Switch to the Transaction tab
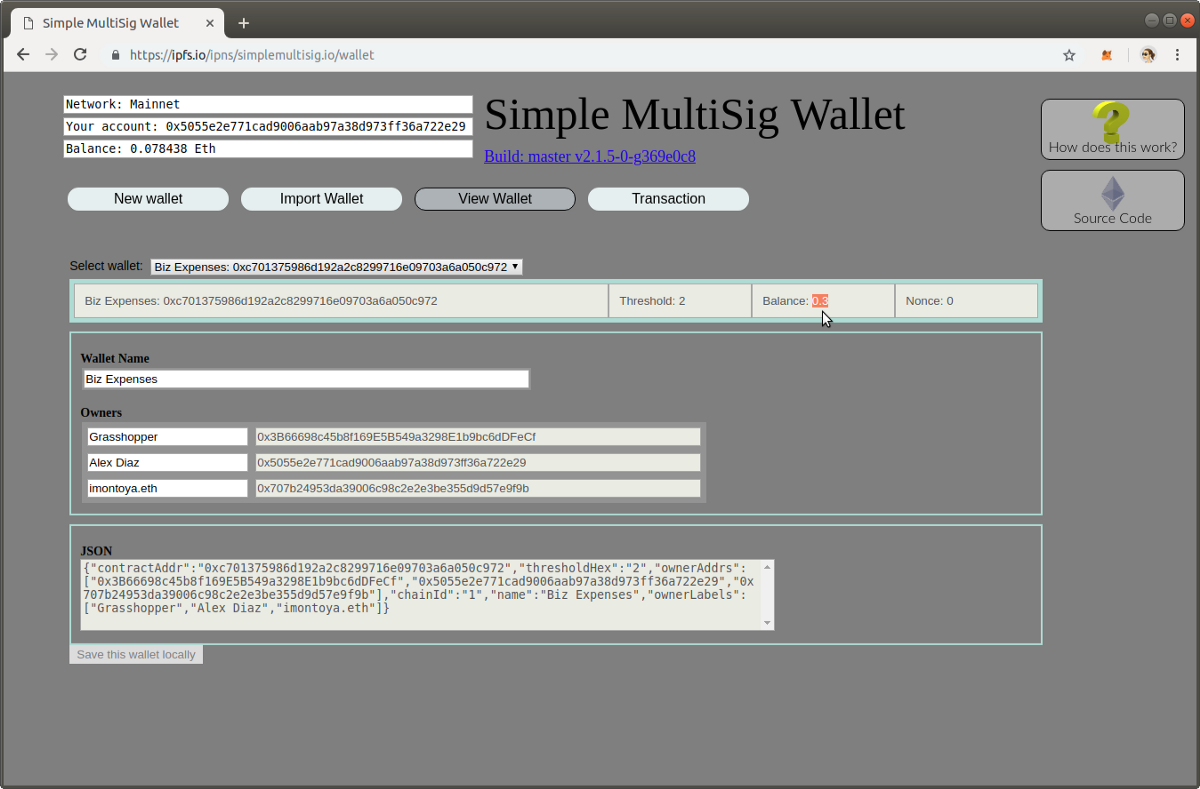Screen dimensions: 1200x789 click(x=667, y=198)
